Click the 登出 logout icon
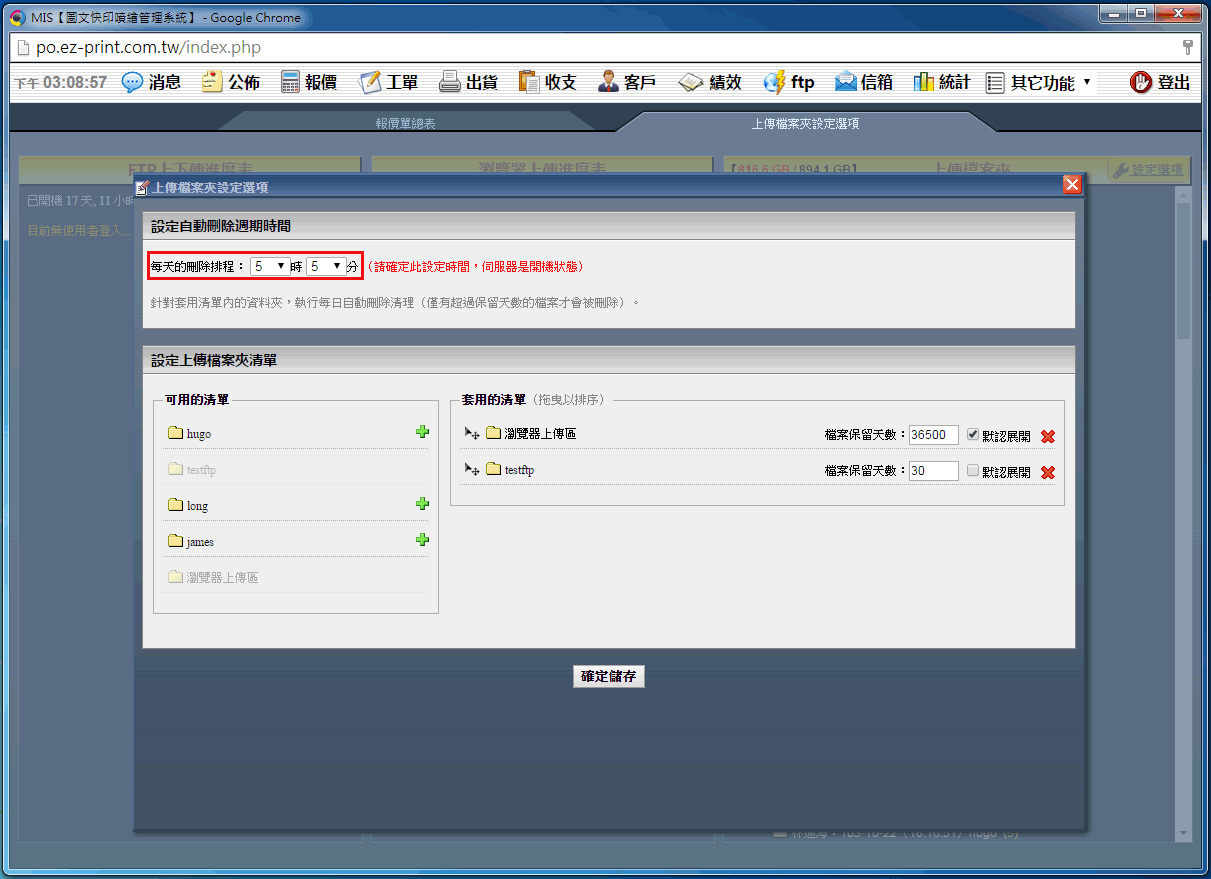This screenshot has height=879, width=1211. click(1141, 82)
